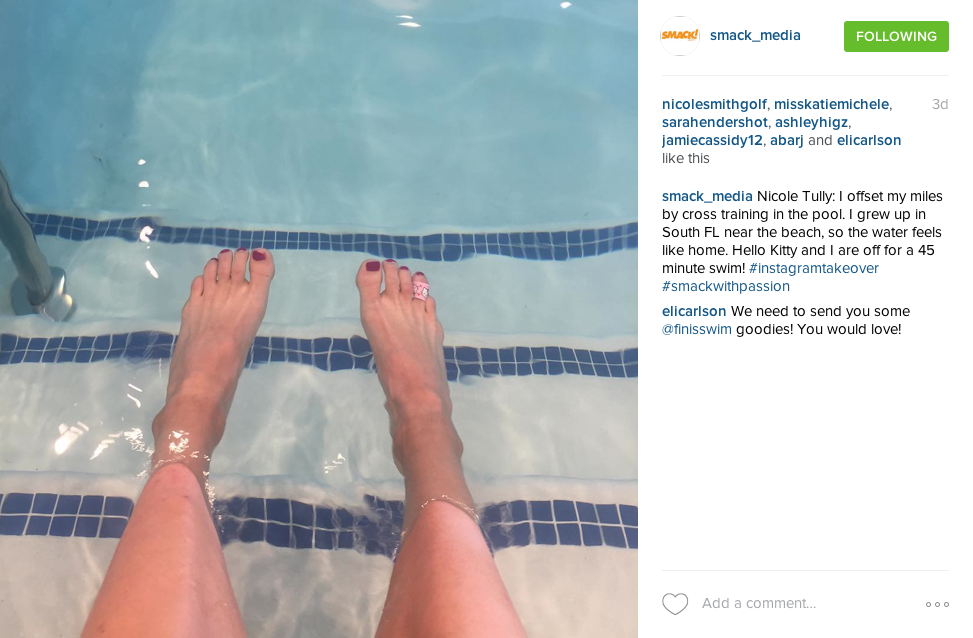The image size is (973, 638).
Task: Focus the Add a comment field
Action: pyautogui.click(x=807, y=603)
